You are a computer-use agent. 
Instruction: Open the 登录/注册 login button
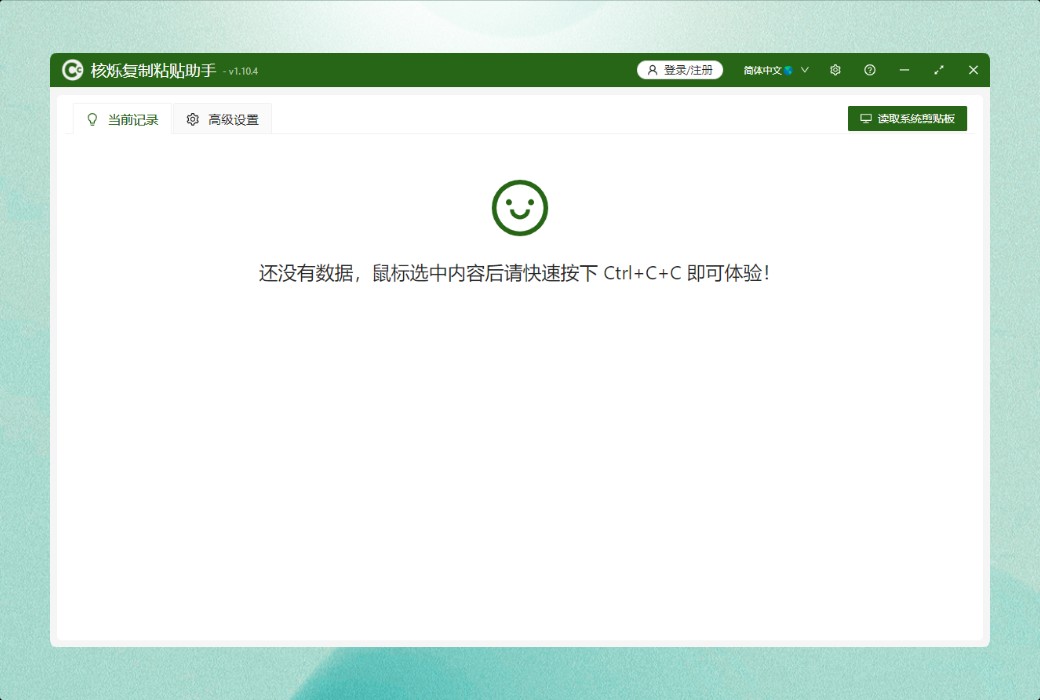click(x=680, y=70)
